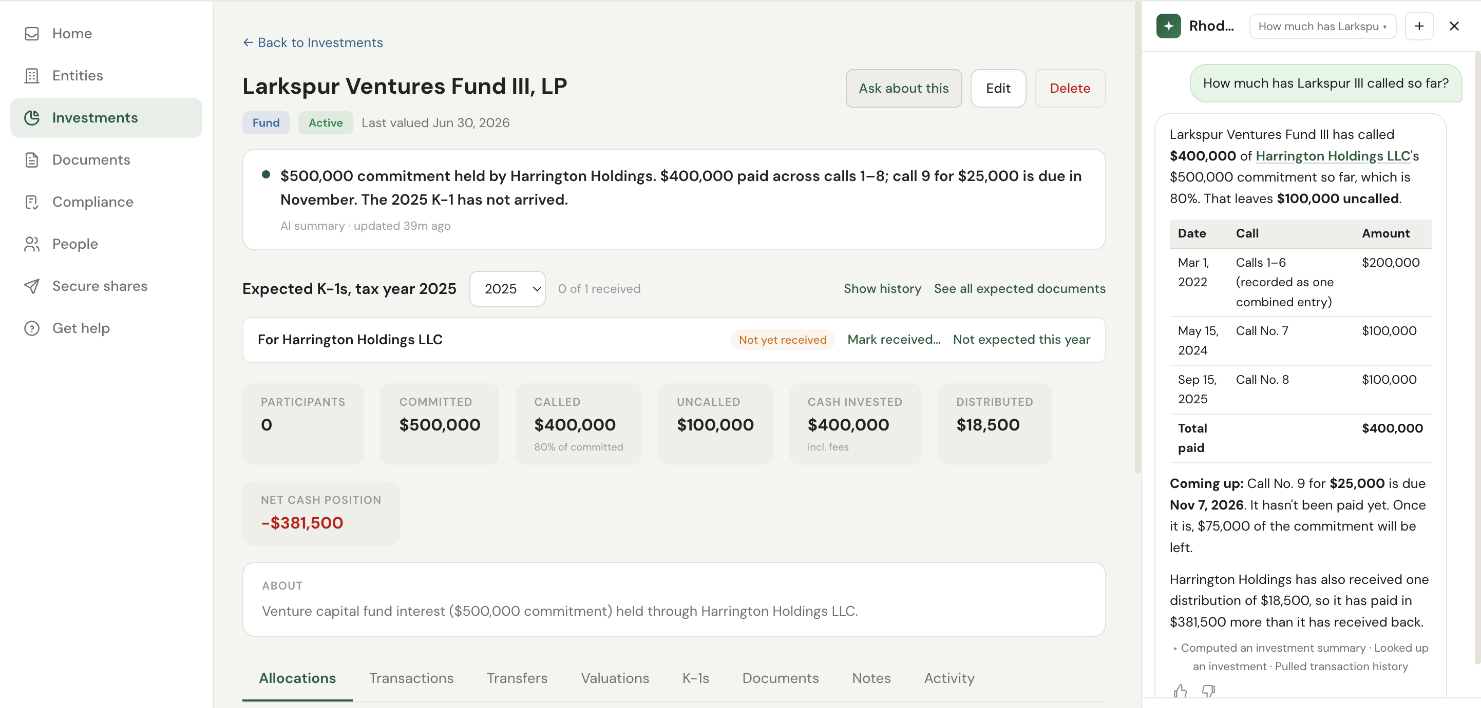The height and width of the screenshot is (708, 1481).
Task: Click the "Not yet received" status badge
Action: [x=782, y=340]
